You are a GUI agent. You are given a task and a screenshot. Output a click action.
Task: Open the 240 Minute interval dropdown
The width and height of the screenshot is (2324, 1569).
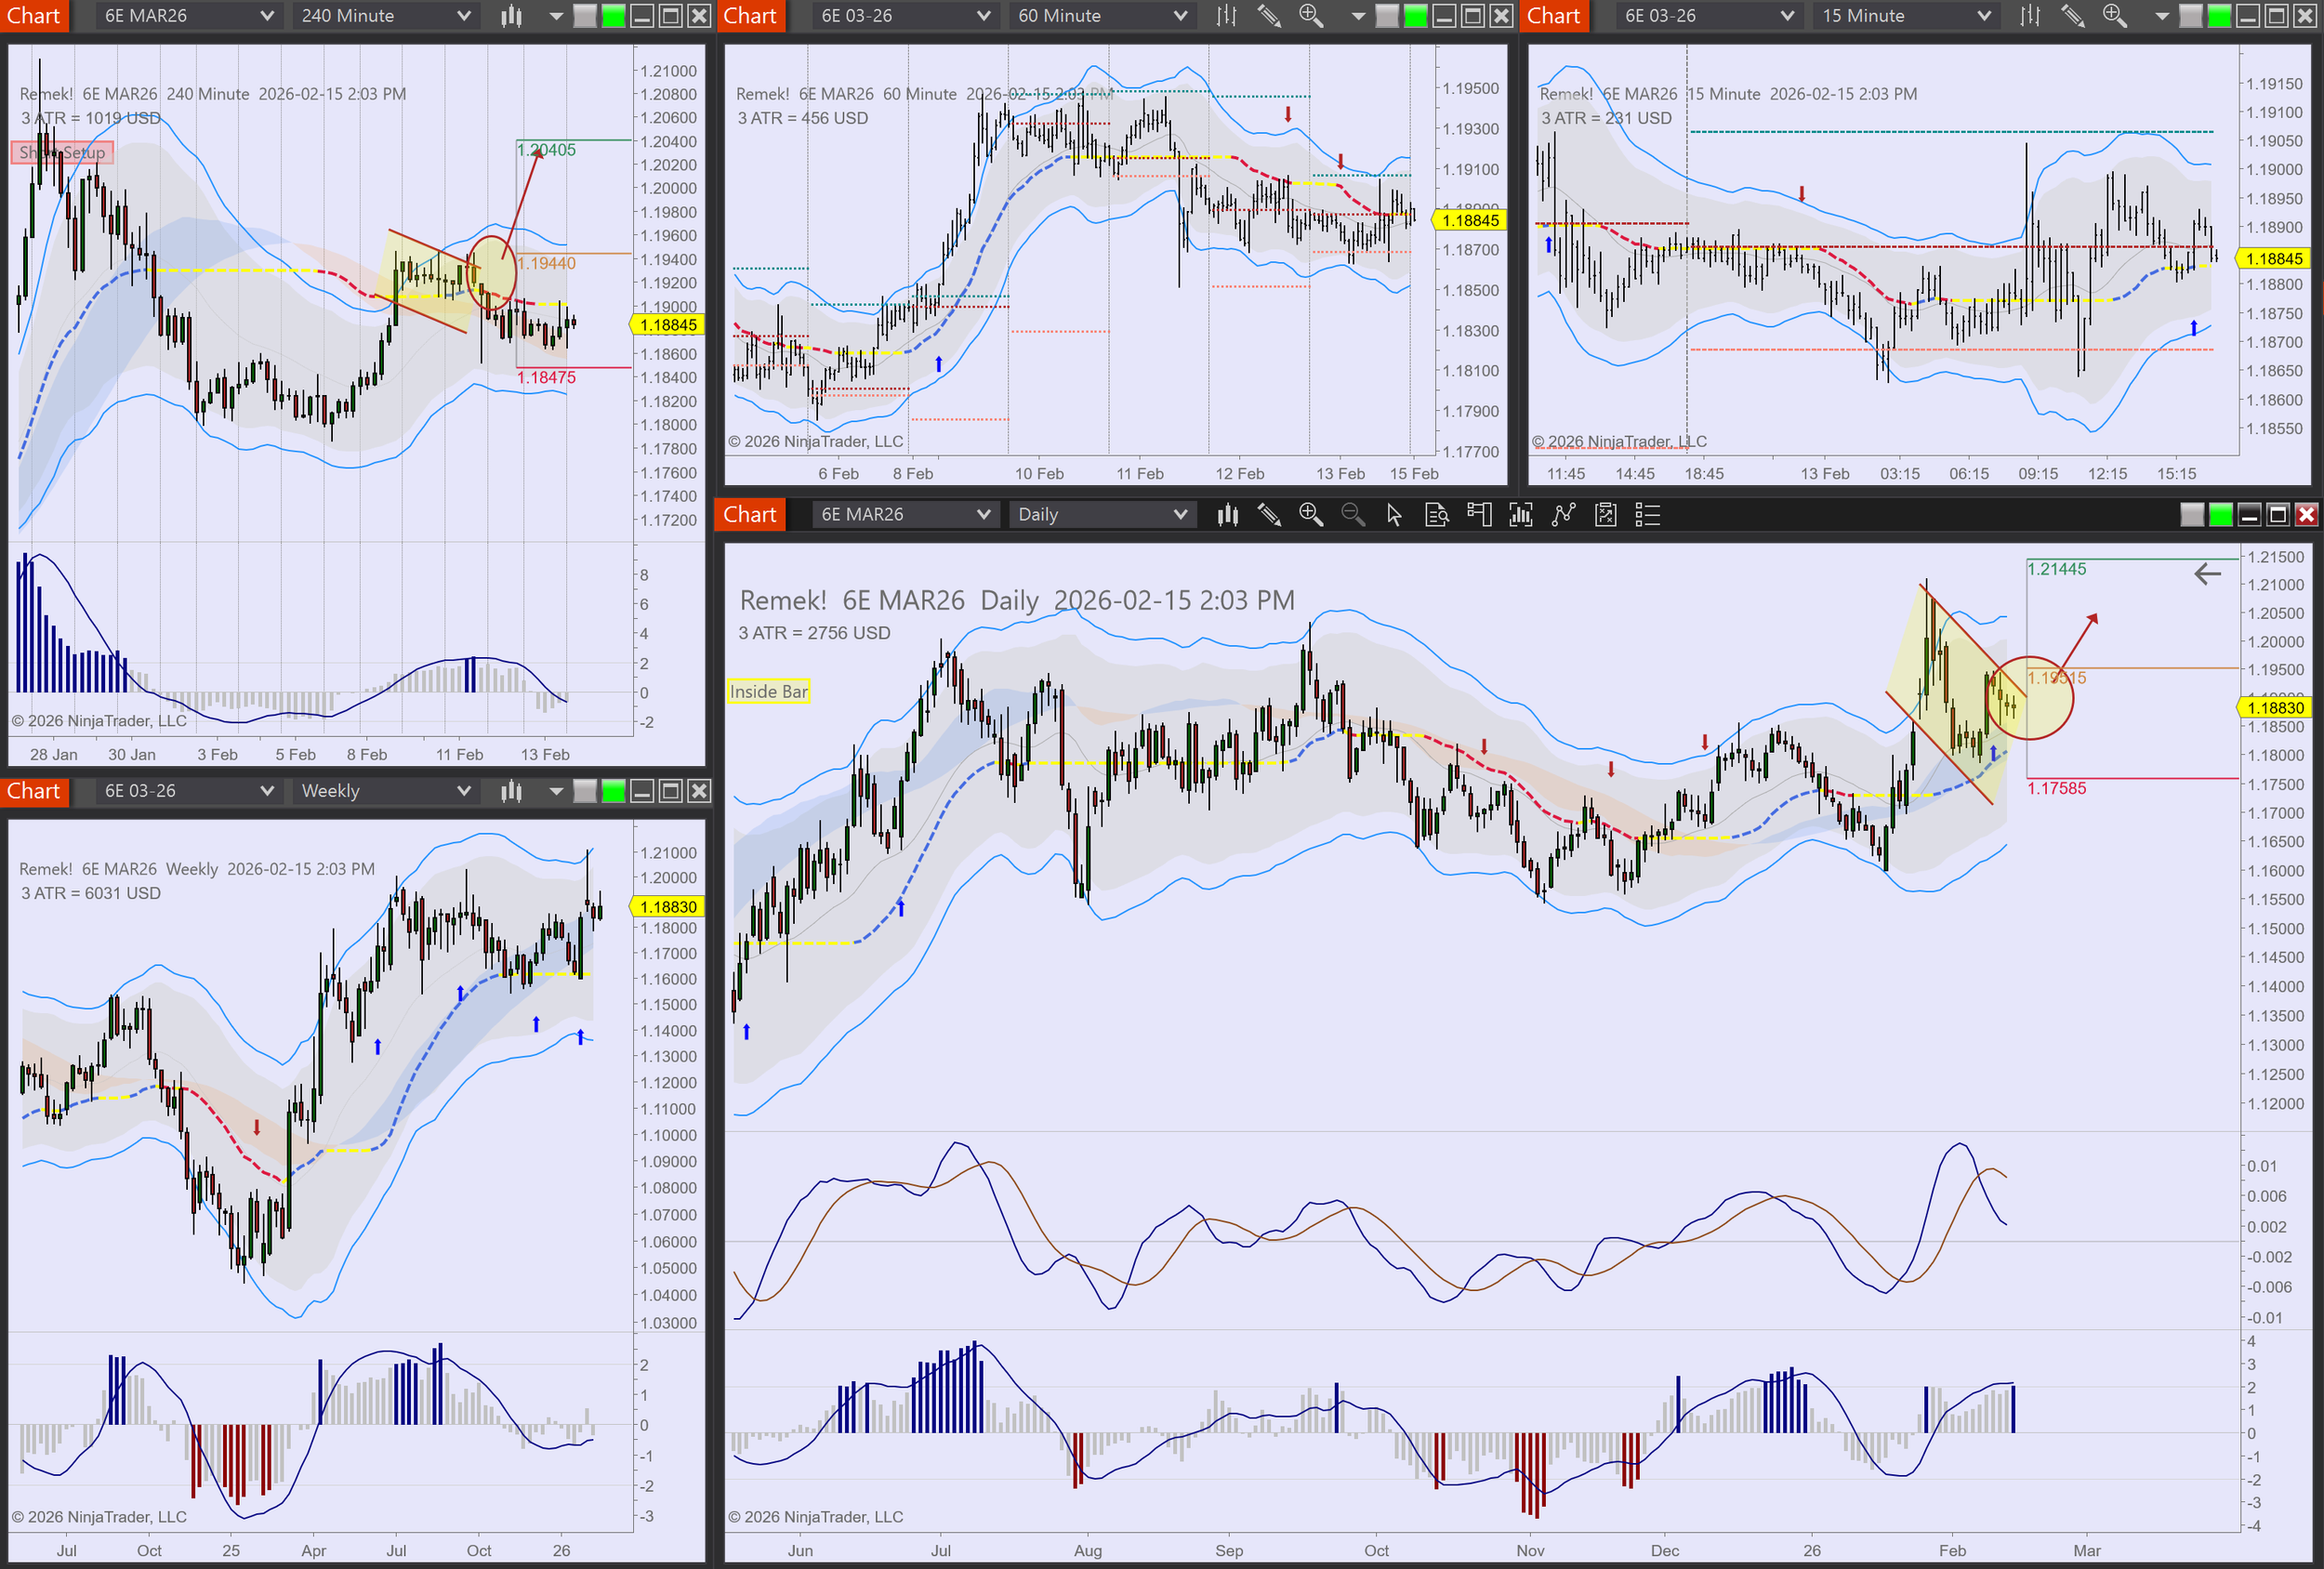point(385,16)
